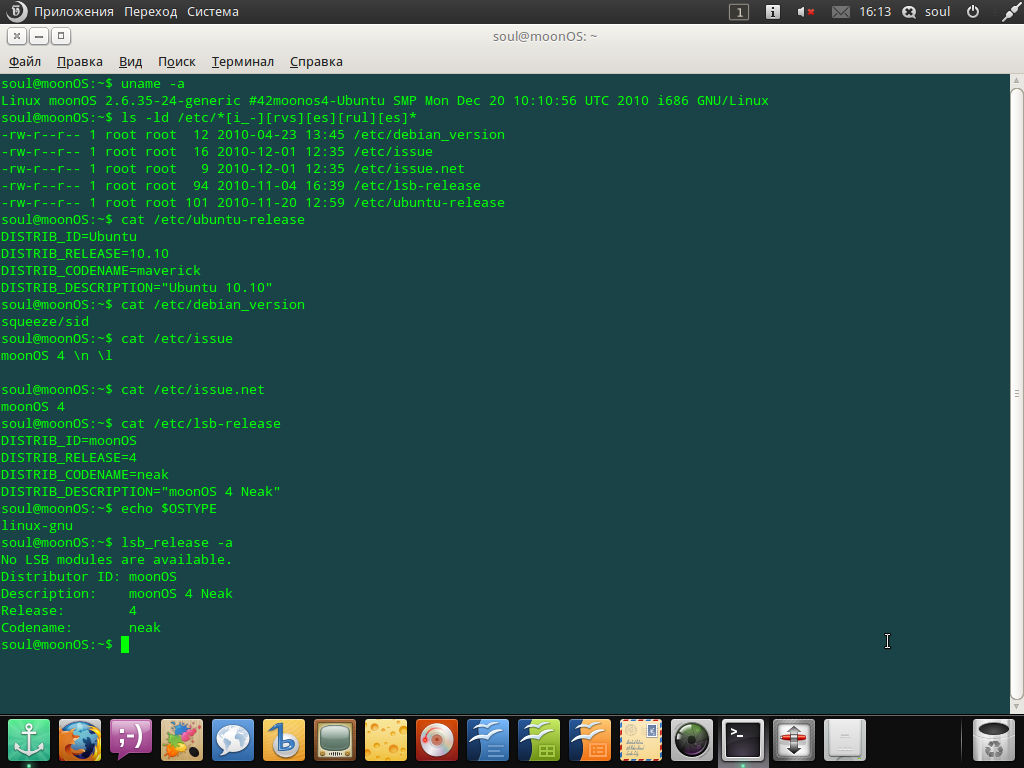Unmute the volume via muted speaker icon
The width and height of the screenshot is (1024, 768).
pyautogui.click(x=805, y=12)
